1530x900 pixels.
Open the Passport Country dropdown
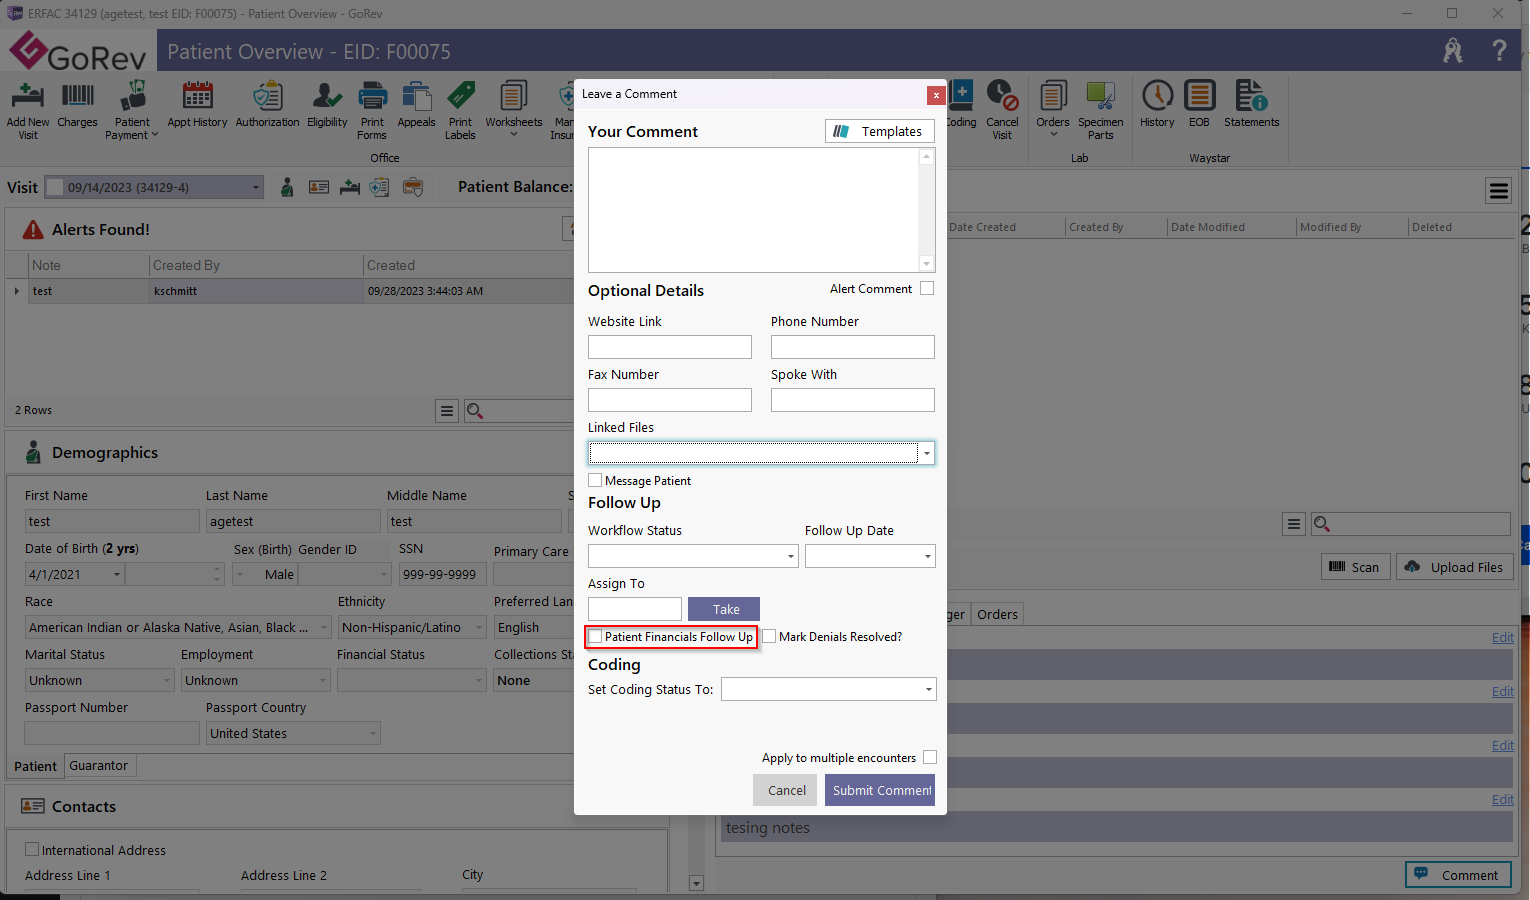tap(373, 734)
